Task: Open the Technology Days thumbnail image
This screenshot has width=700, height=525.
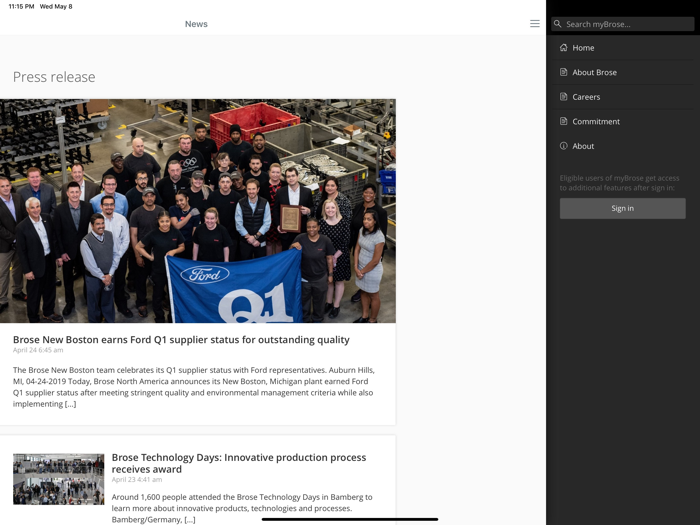Action: 58,479
